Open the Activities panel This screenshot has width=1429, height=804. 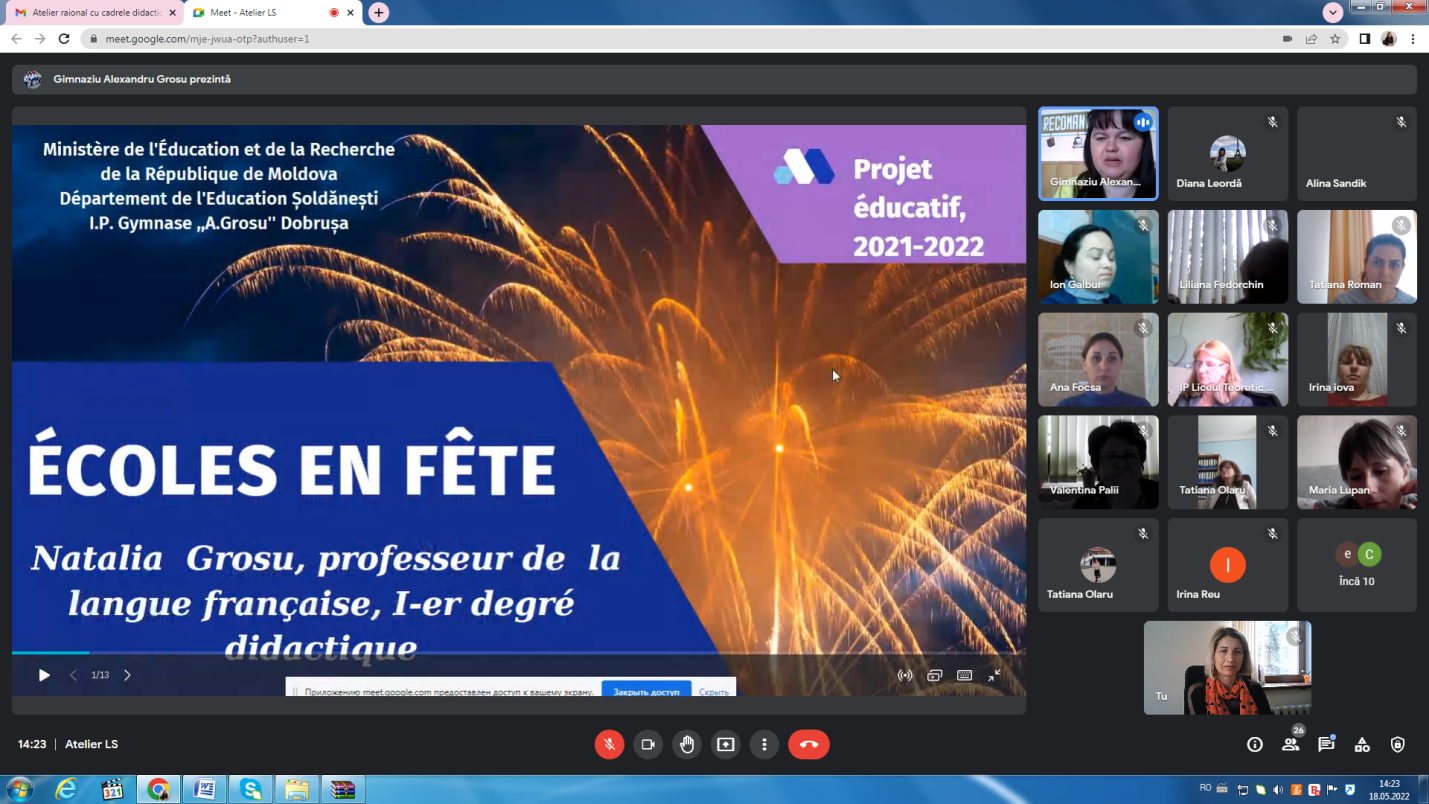[1362, 744]
